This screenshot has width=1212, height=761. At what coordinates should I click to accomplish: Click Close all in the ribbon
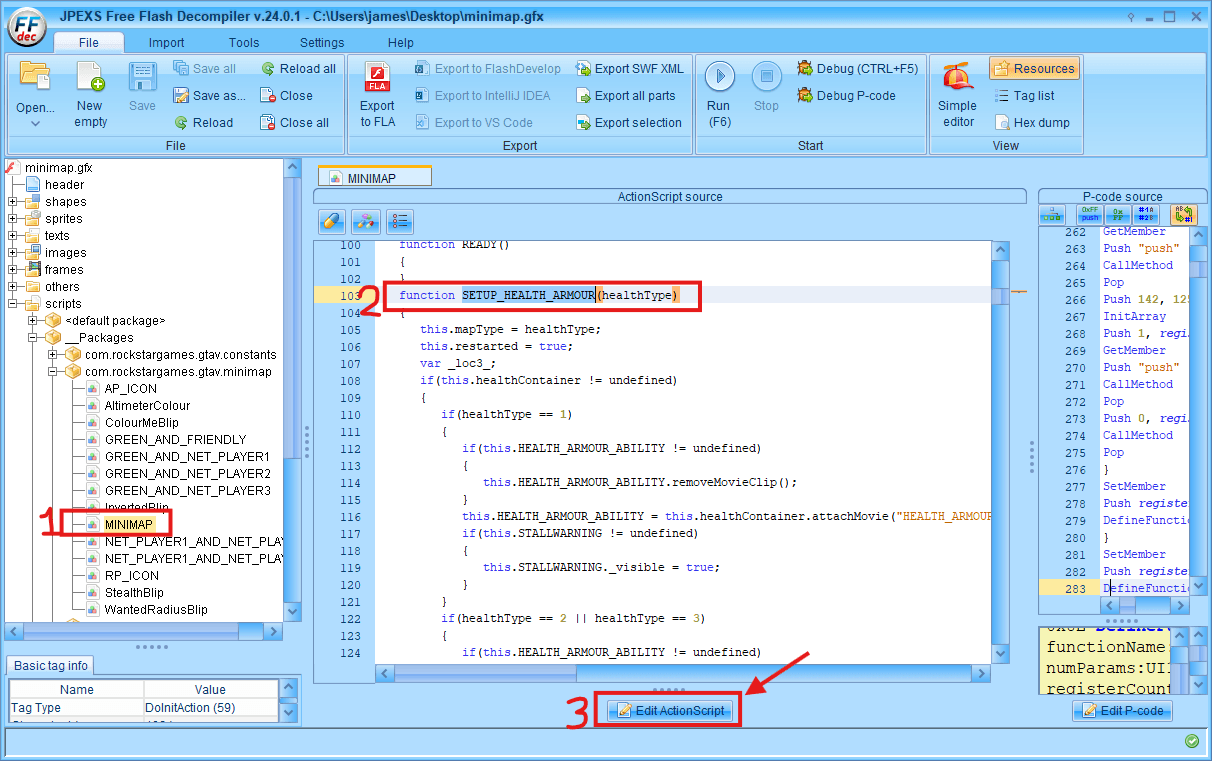click(x=294, y=123)
